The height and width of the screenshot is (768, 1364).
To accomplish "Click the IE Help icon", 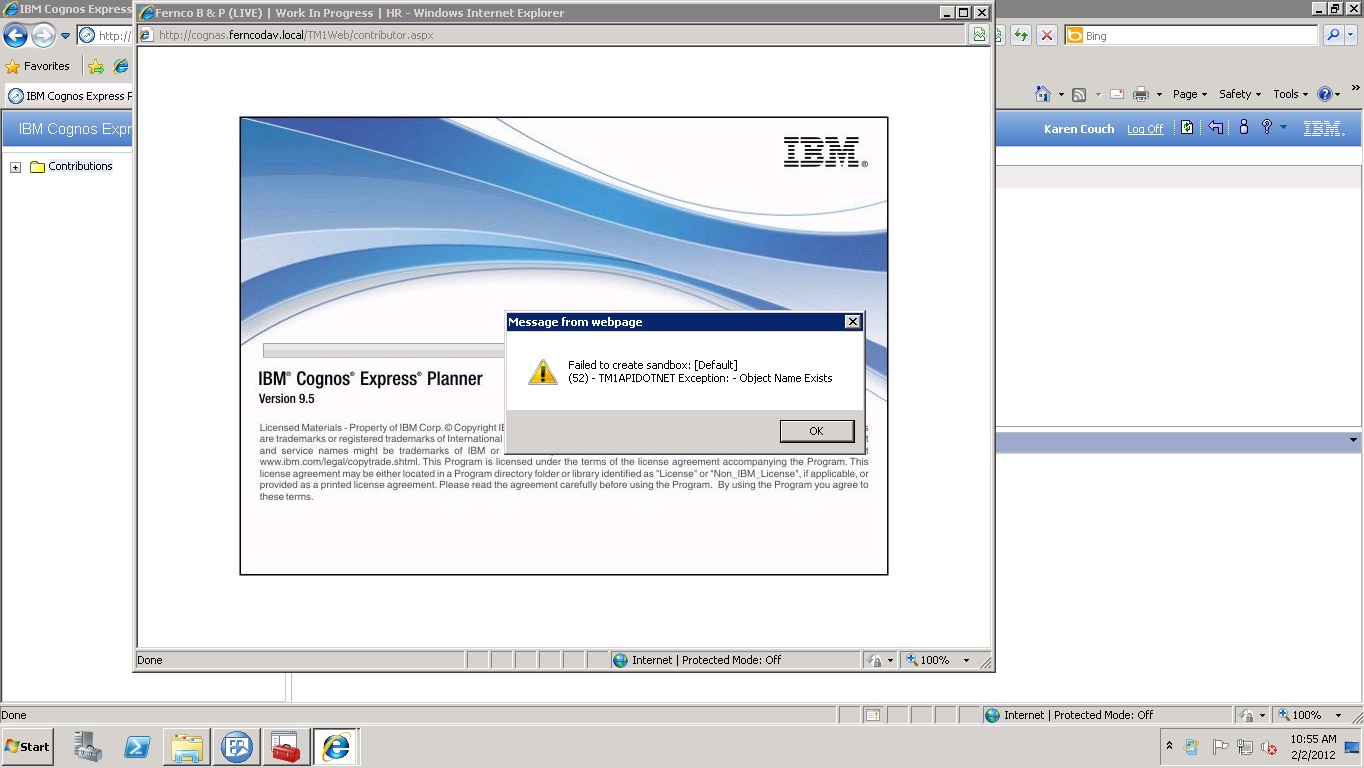I will pos(1325,94).
